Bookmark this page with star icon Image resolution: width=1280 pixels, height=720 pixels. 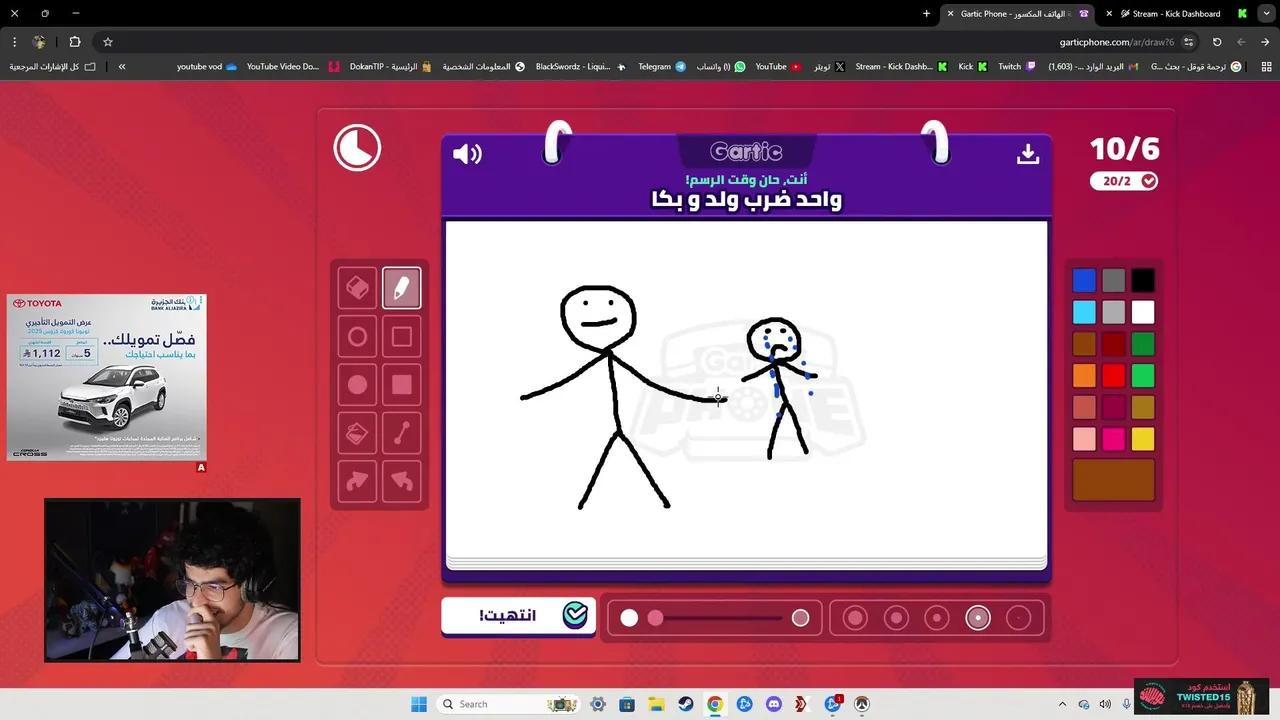(108, 42)
